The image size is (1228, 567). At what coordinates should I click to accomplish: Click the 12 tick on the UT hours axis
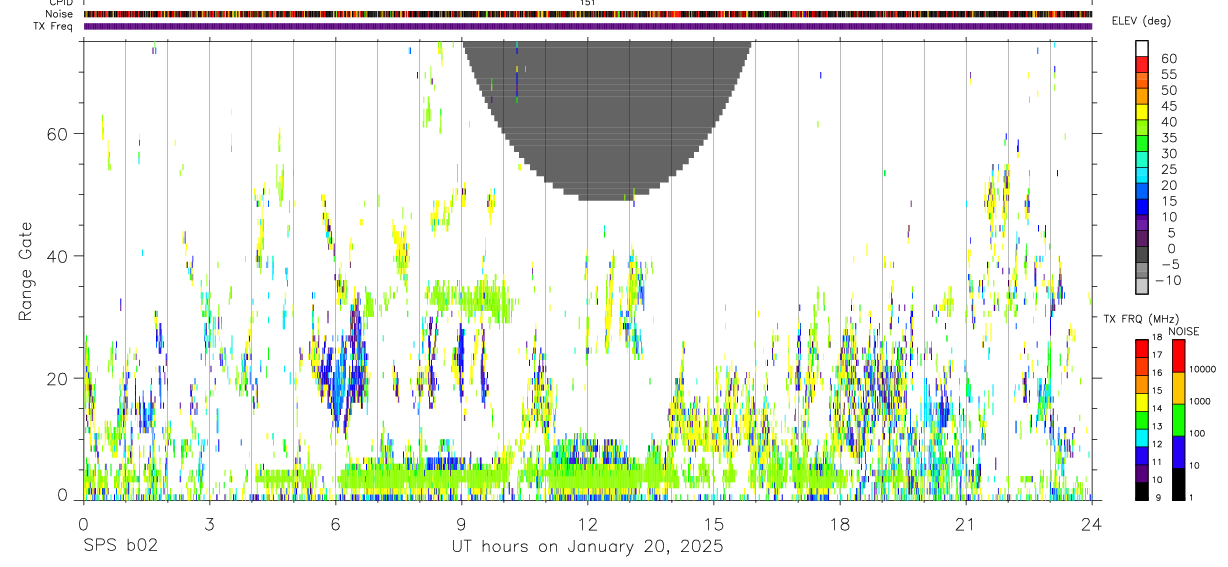587,525
